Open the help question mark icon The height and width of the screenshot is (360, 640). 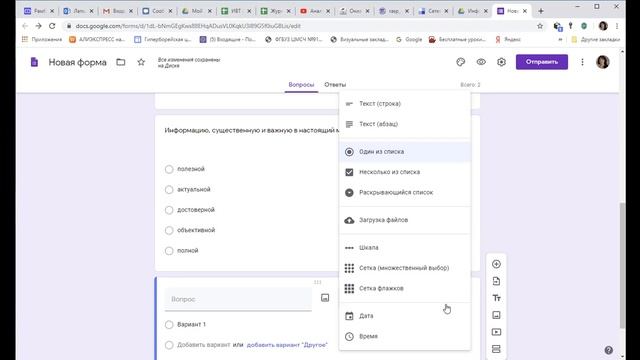click(609, 350)
